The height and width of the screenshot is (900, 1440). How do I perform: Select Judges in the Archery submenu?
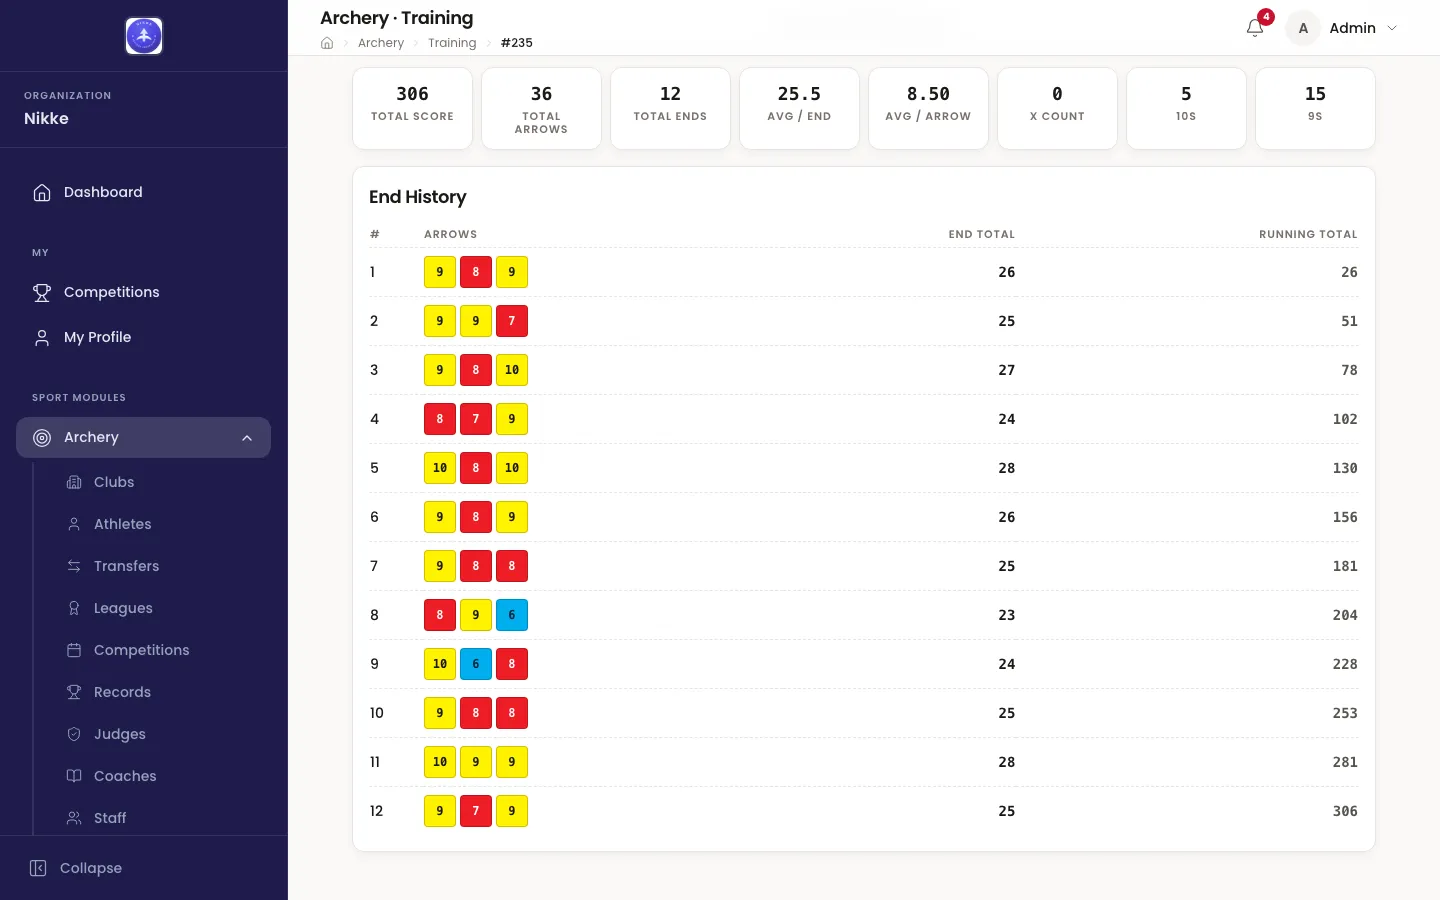tap(152, 734)
